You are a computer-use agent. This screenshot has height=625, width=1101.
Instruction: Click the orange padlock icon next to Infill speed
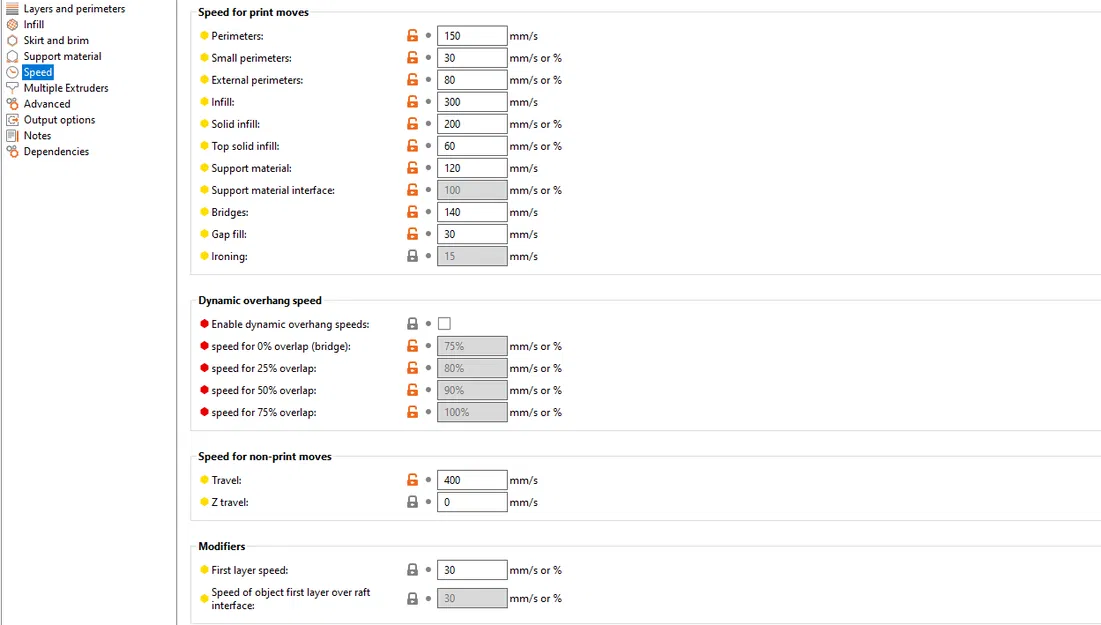tap(412, 102)
